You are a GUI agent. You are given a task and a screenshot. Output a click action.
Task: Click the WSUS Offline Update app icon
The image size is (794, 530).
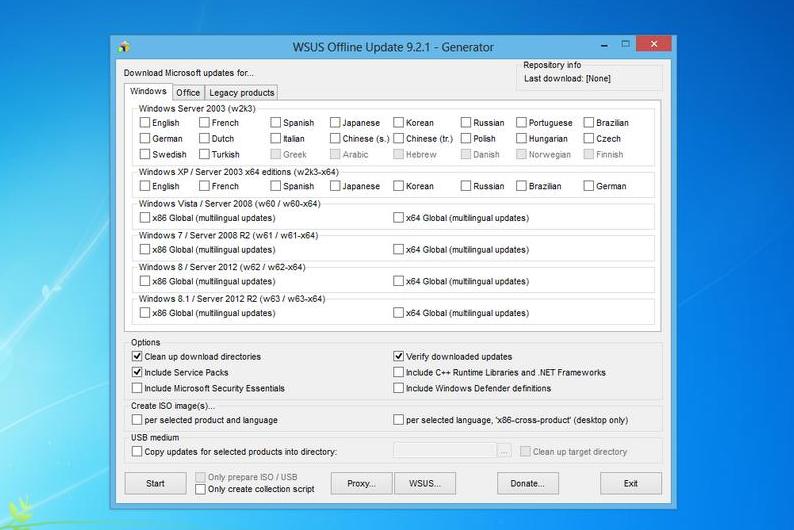pos(124,47)
